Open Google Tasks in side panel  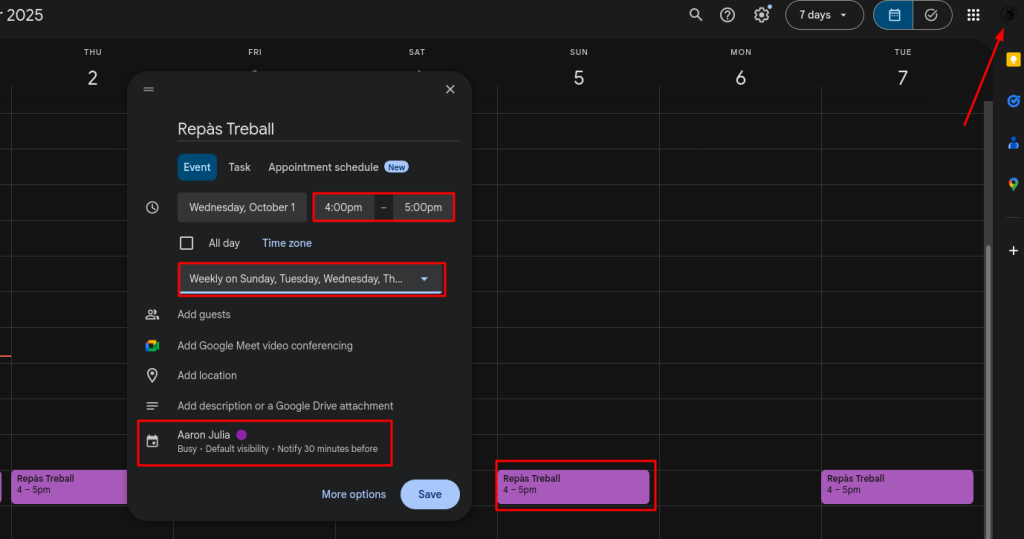(x=1013, y=101)
